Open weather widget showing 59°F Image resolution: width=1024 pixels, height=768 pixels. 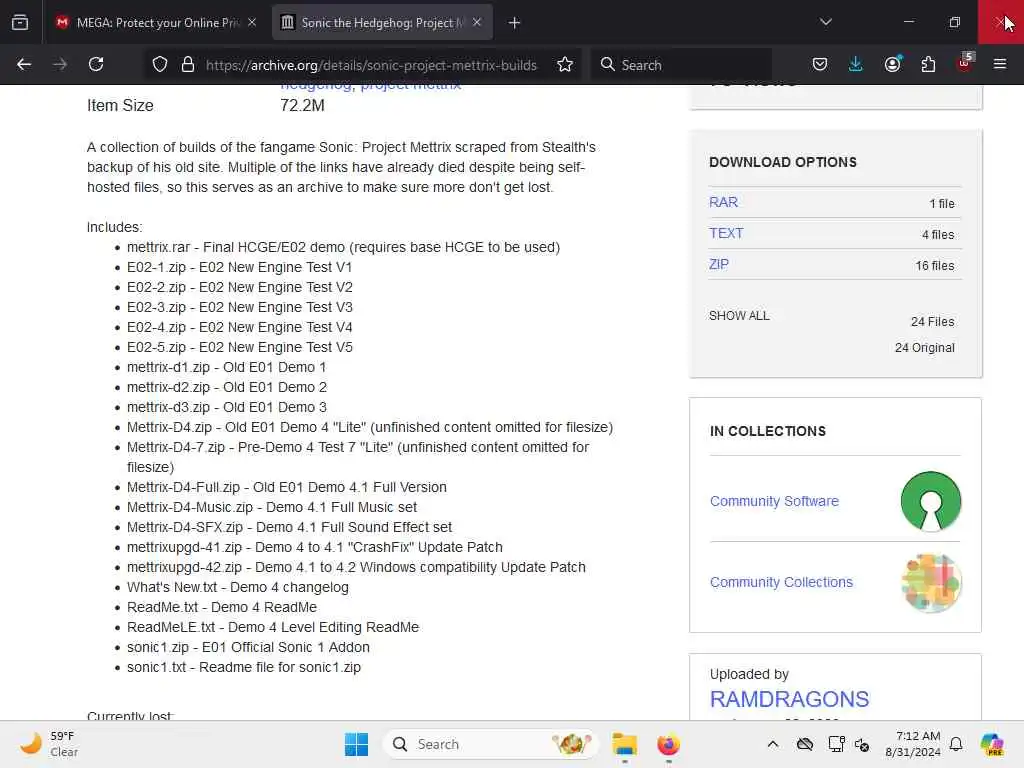tap(49, 744)
